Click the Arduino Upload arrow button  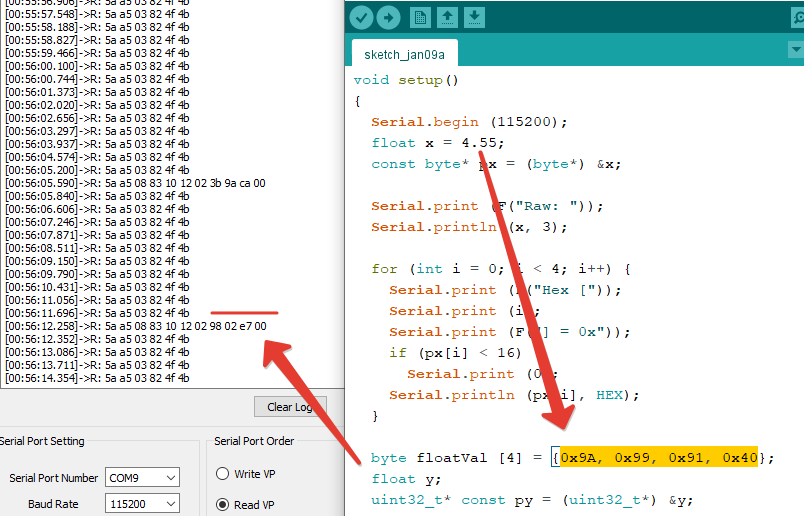click(389, 18)
